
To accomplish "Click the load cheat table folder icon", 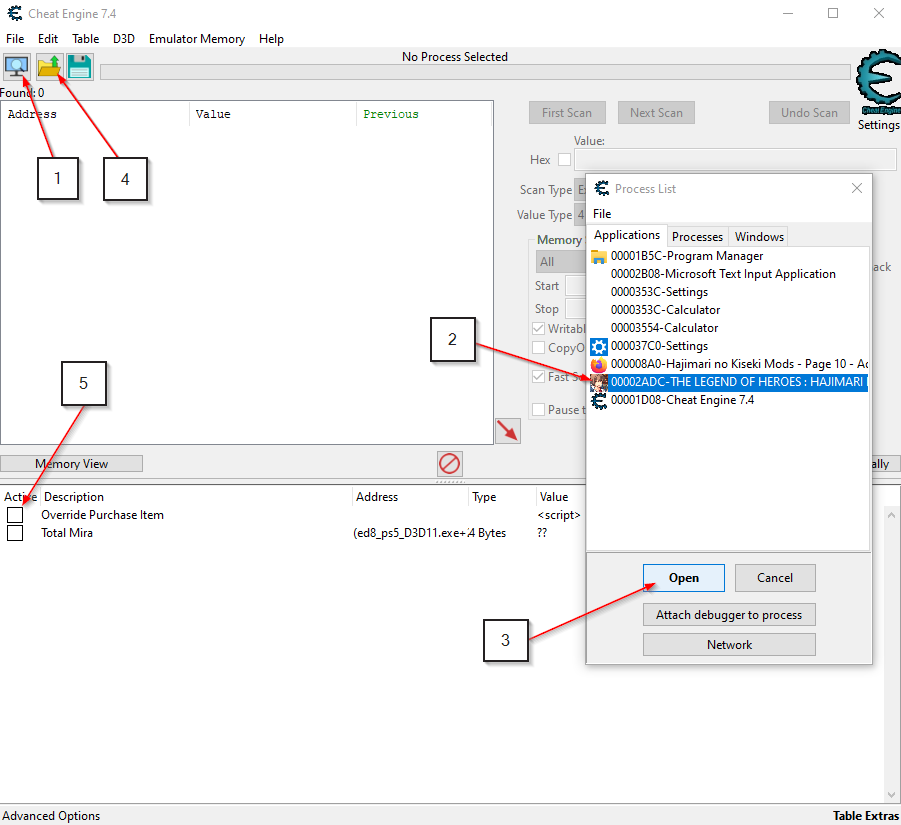I will pos(49,67).
